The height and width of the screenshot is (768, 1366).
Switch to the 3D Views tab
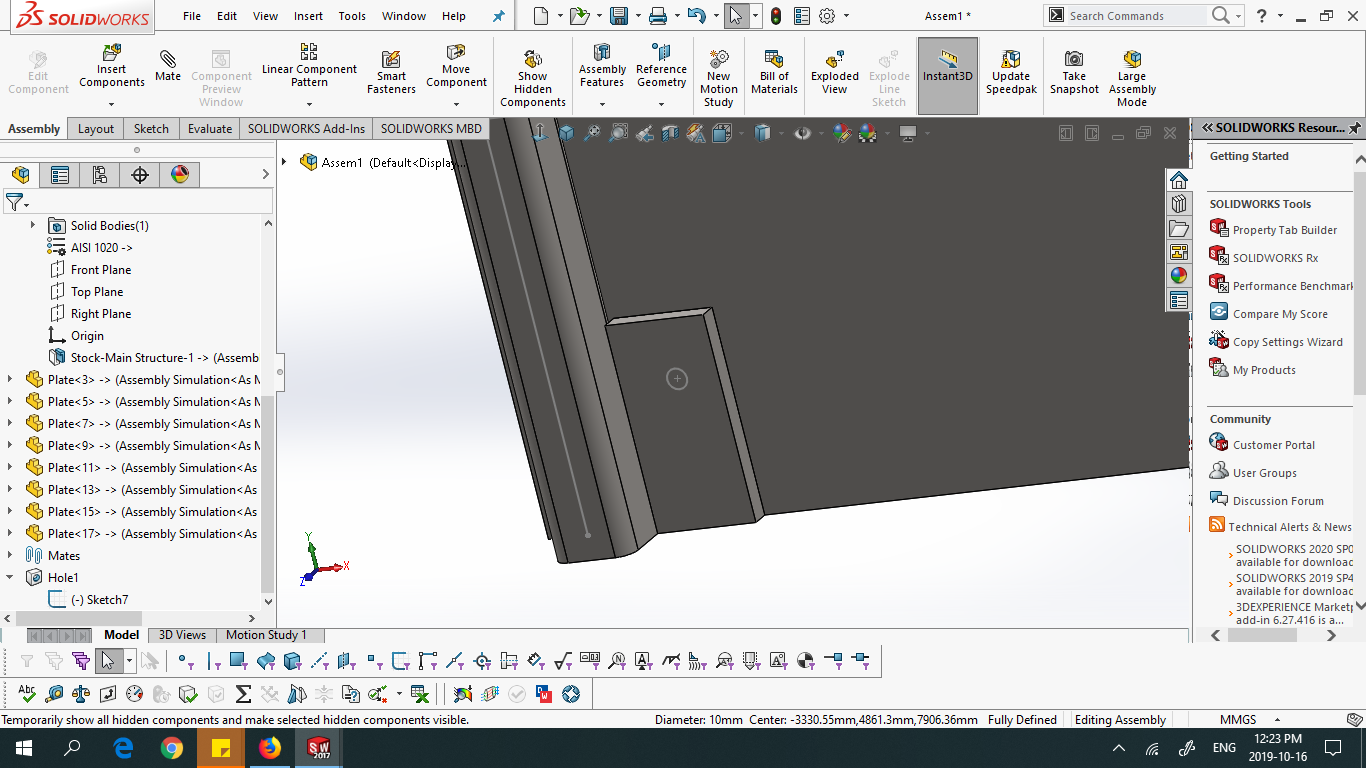(x=182, y=634)
